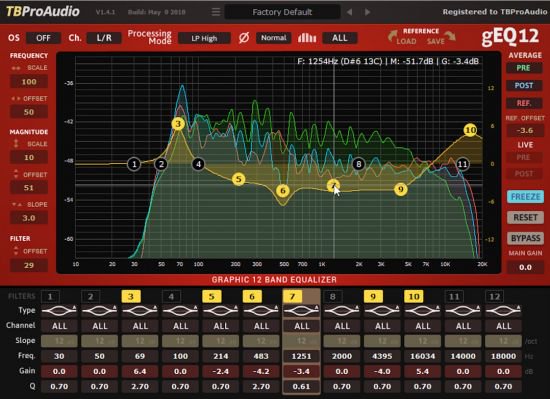This screenshot has width=550, height=399.
Task: Toggle the BYPASS button
Action: [x=525, y=238]
